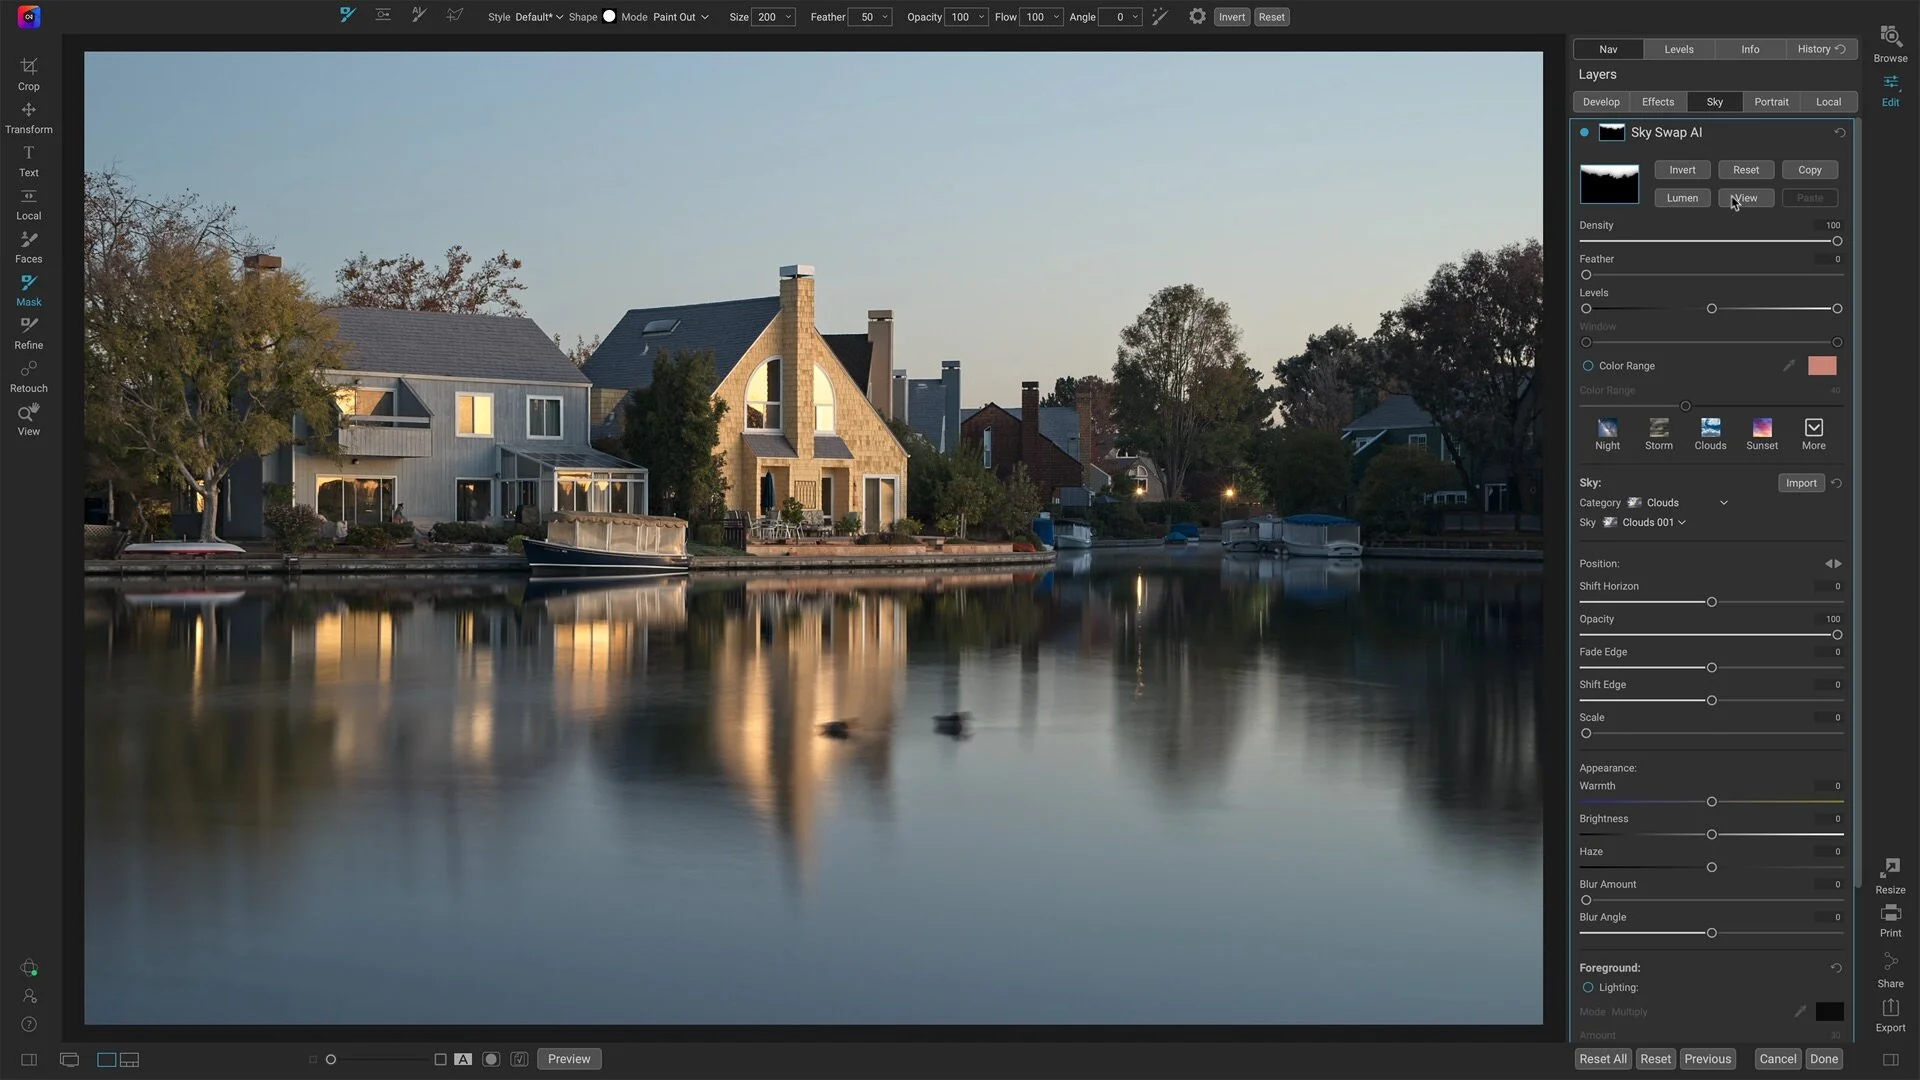Click Import to add a custom sky
Viewport: 1920px width, 1080px height.
(x=1801, y=483)
